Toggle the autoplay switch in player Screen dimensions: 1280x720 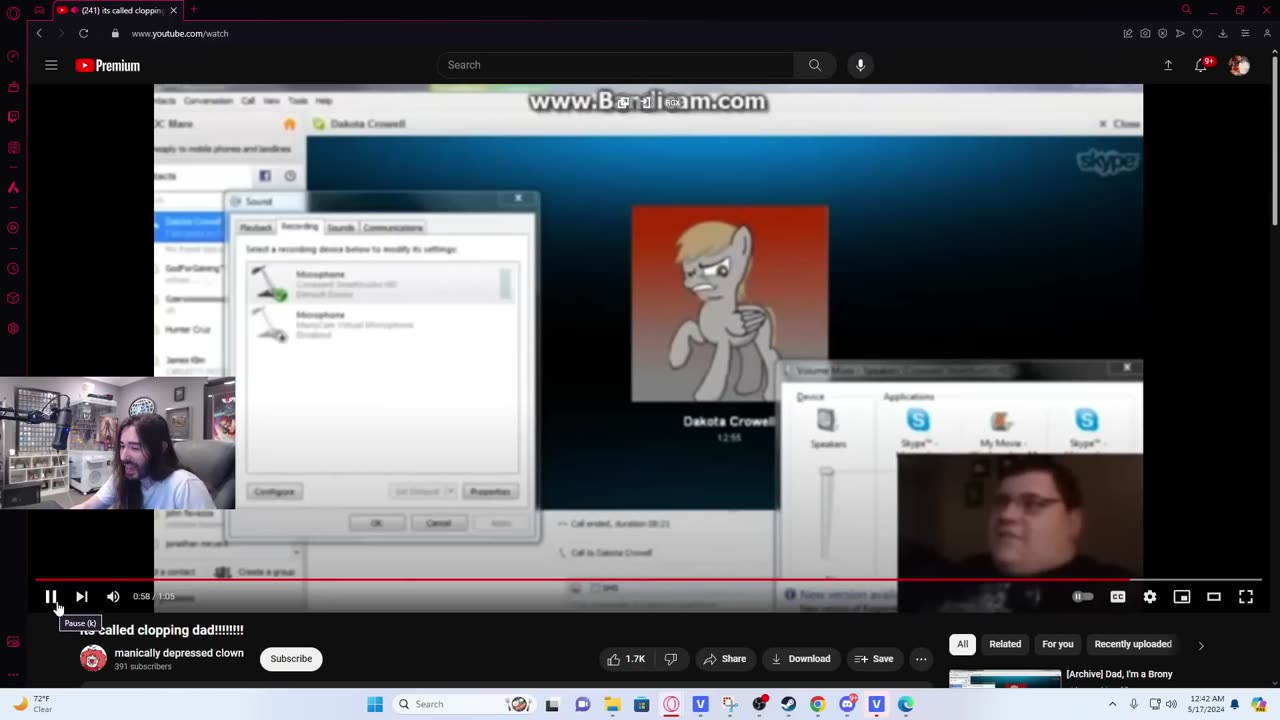click(x=1083, y=597)
